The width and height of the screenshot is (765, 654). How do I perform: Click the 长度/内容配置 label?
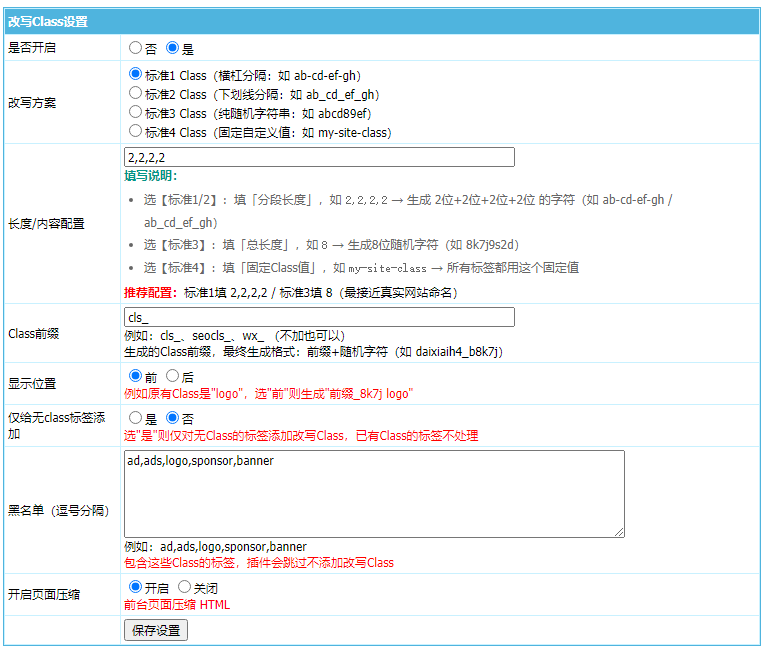[x=46, y=224]
